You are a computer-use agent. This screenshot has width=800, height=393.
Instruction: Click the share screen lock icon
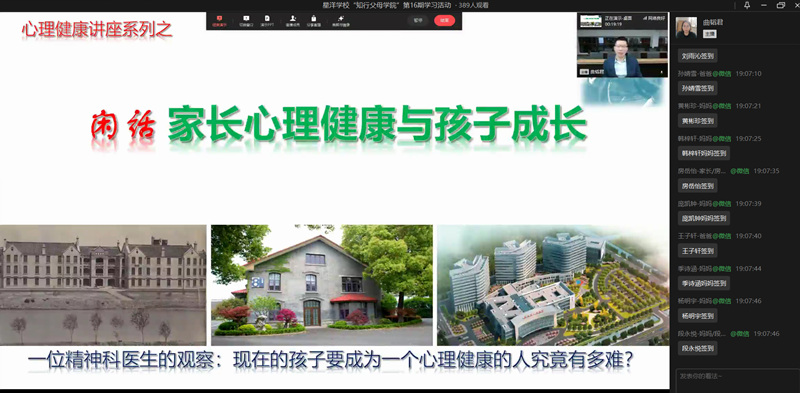(313, 18)
